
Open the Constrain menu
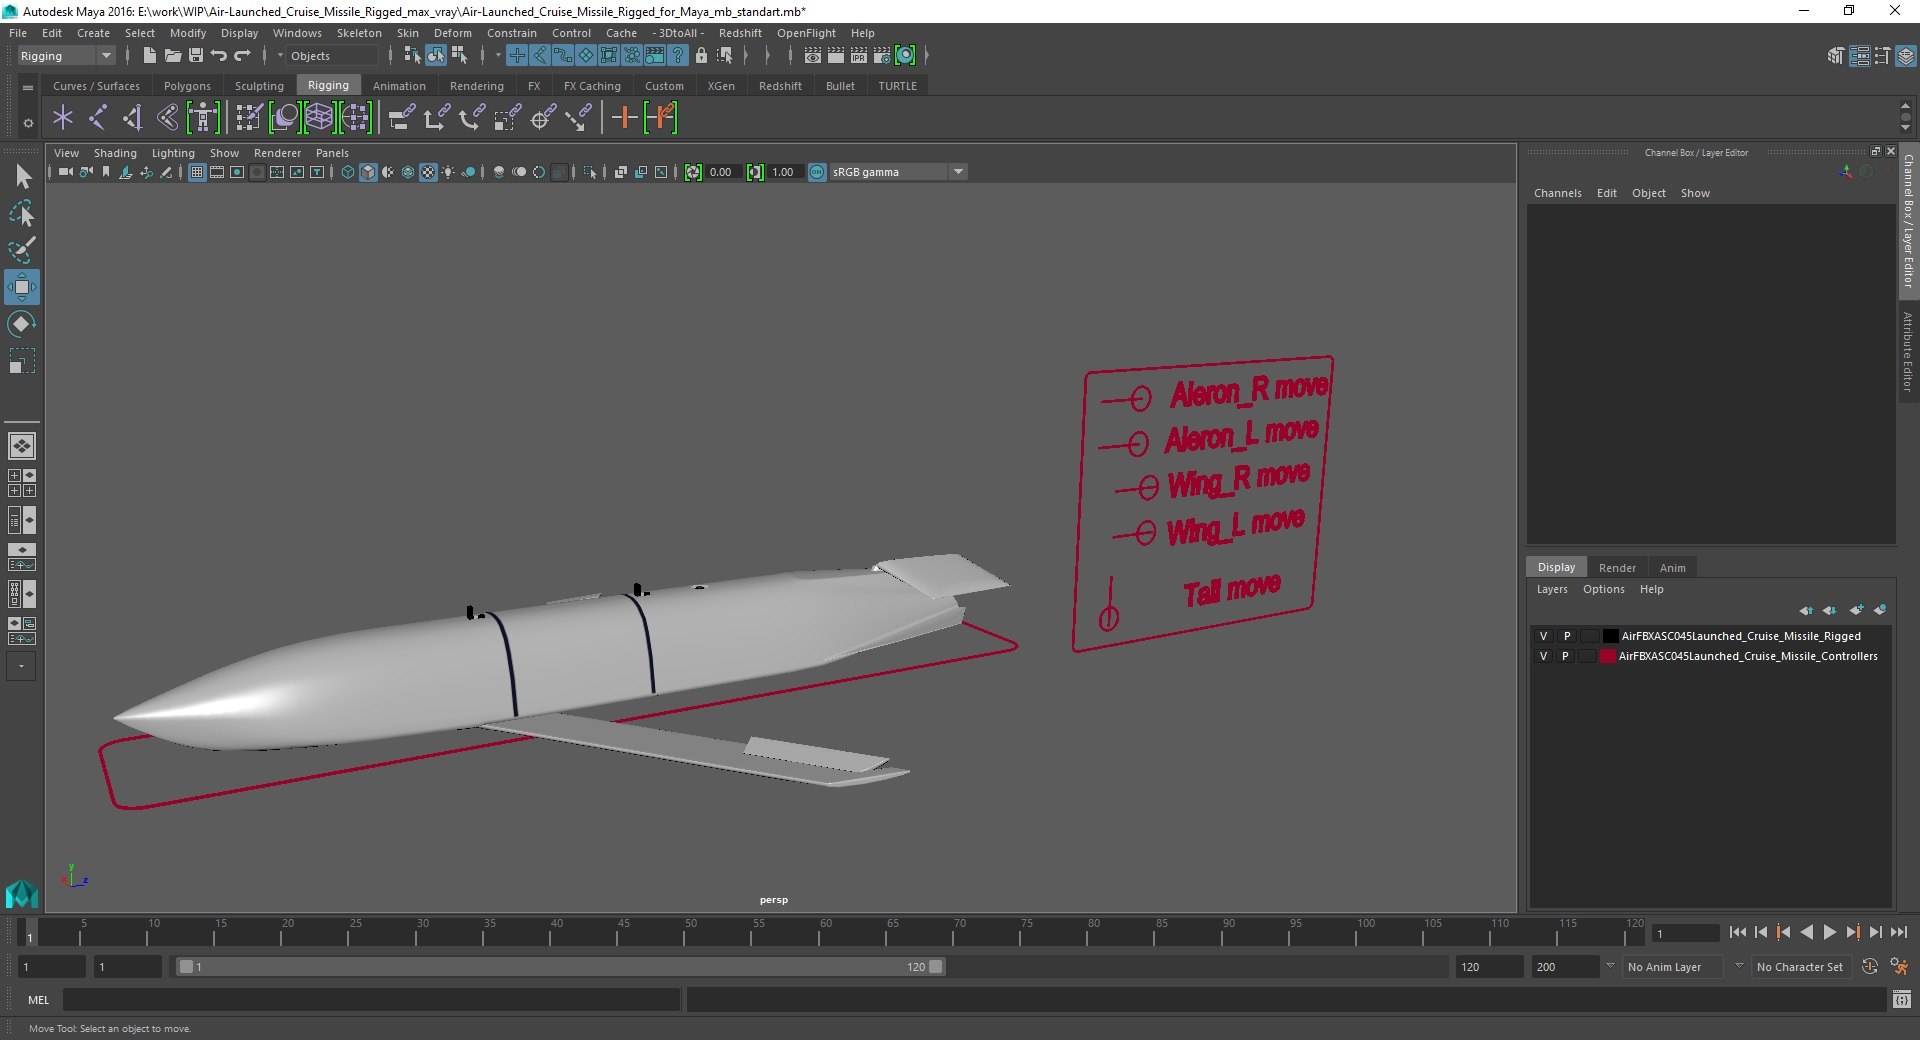(511, 33)
